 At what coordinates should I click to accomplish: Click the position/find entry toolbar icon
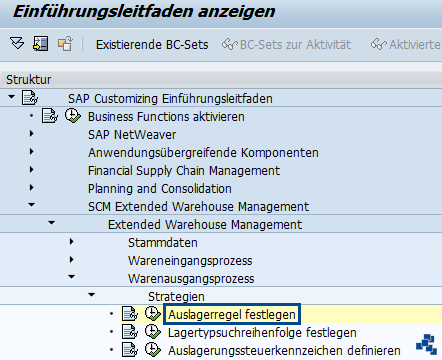click(x=40, y=44)
